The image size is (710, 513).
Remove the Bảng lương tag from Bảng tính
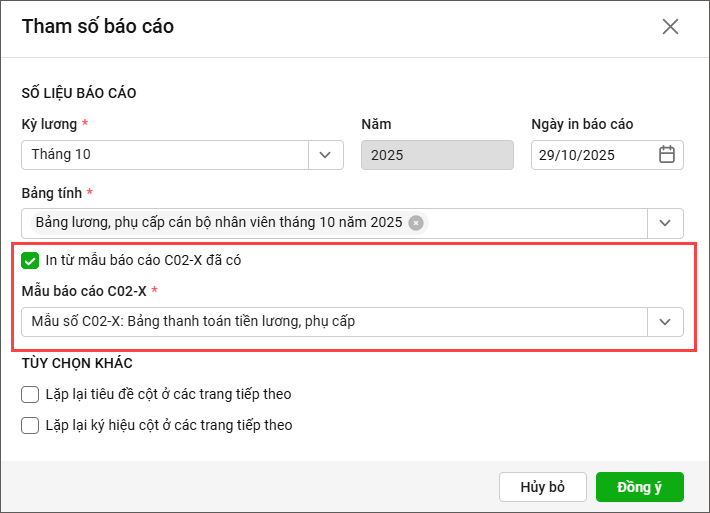coord(416,222)
